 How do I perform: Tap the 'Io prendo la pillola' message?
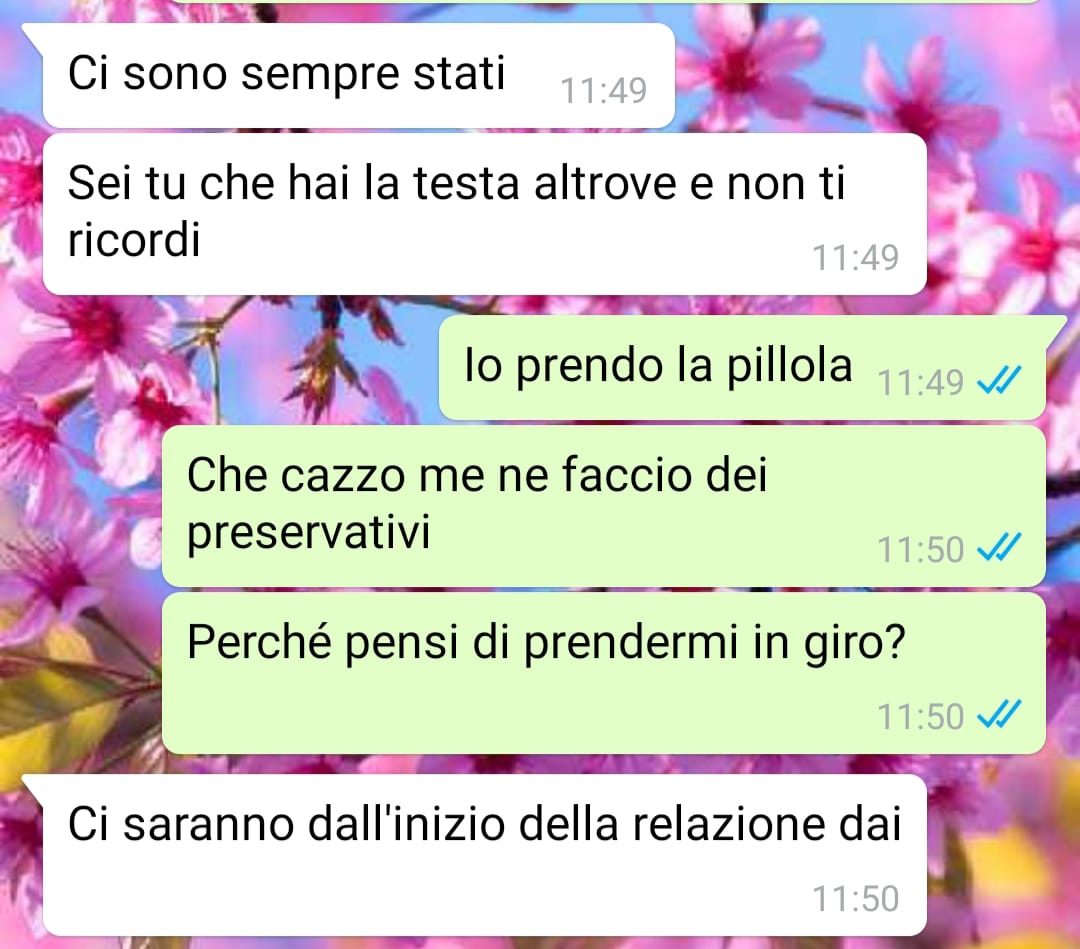pos(742,368)
